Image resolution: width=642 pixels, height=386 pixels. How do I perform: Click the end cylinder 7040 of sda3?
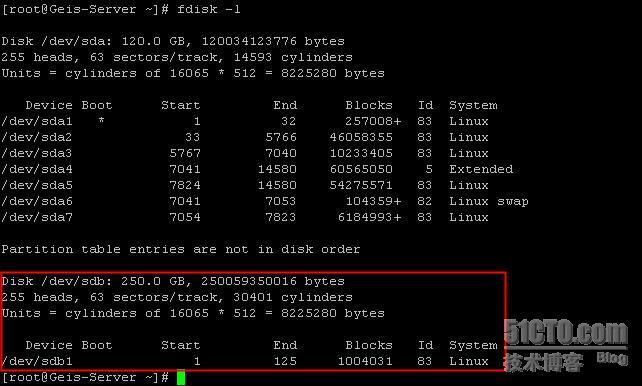click(x=281, y=153)
